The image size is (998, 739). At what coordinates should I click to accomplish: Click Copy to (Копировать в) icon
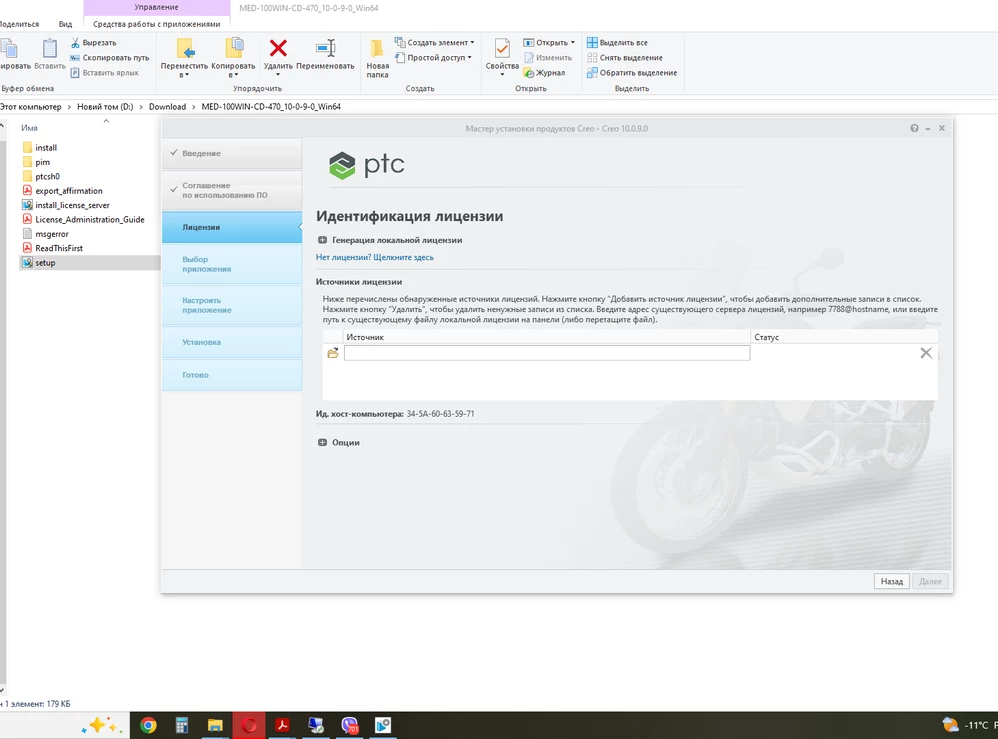pos(234,48)
